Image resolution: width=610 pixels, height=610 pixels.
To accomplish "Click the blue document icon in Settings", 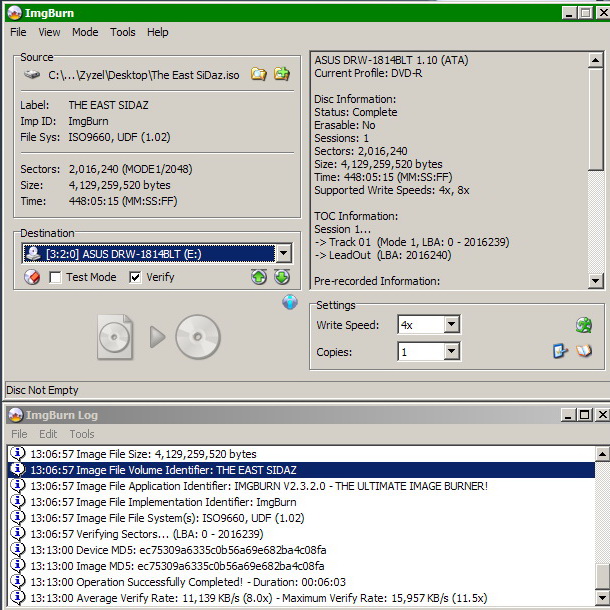I will (x=560, y=351).
